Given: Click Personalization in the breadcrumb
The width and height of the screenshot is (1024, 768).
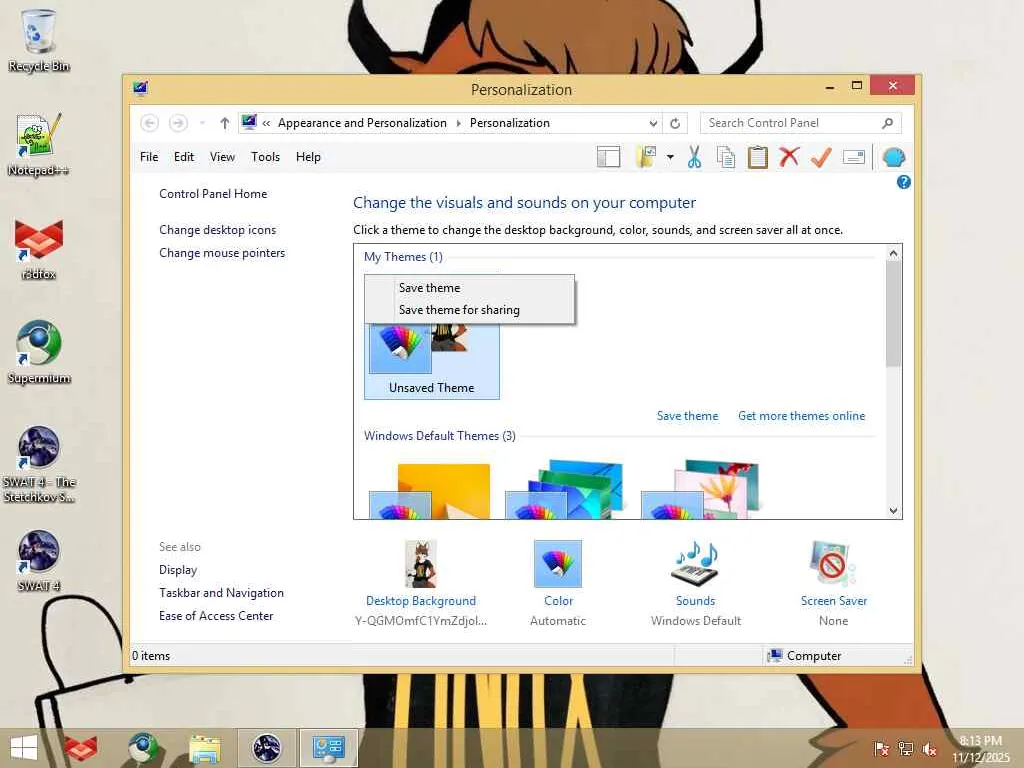Looking at the screenshot, I should (509, 123).
